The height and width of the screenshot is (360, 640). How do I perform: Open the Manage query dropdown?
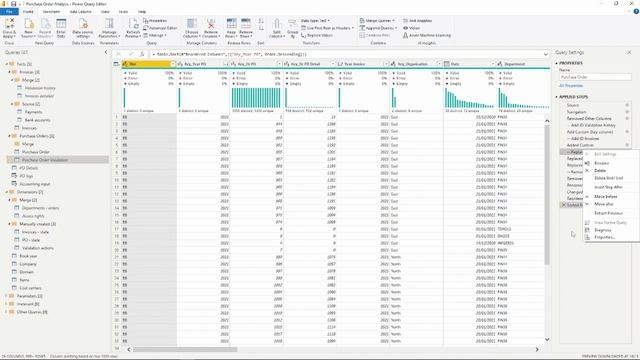154,36
